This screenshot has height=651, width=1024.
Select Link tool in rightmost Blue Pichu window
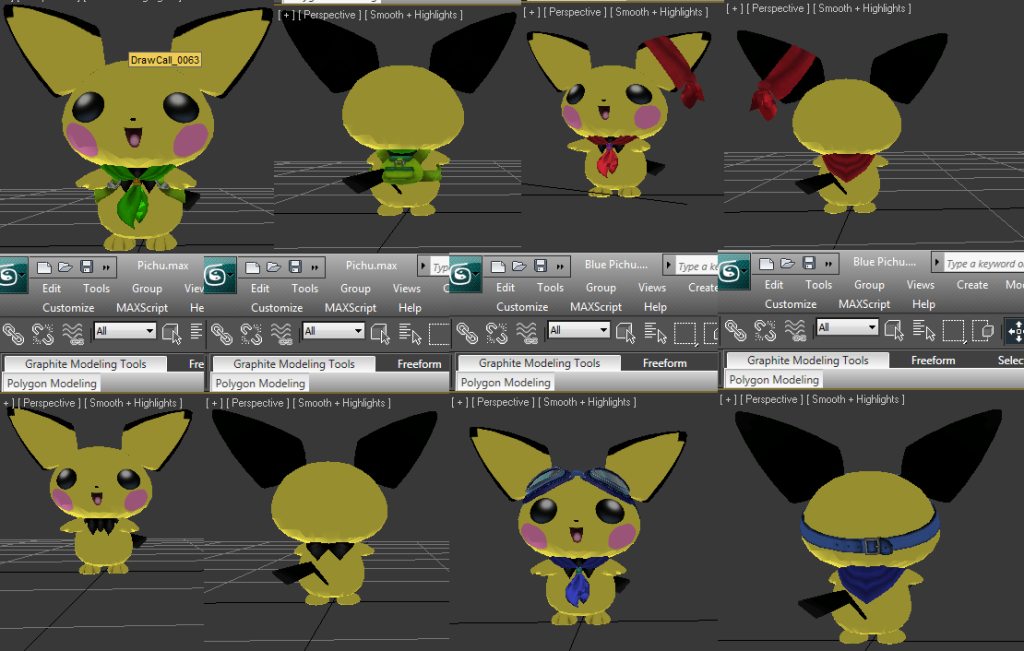(x=736, y=330)
